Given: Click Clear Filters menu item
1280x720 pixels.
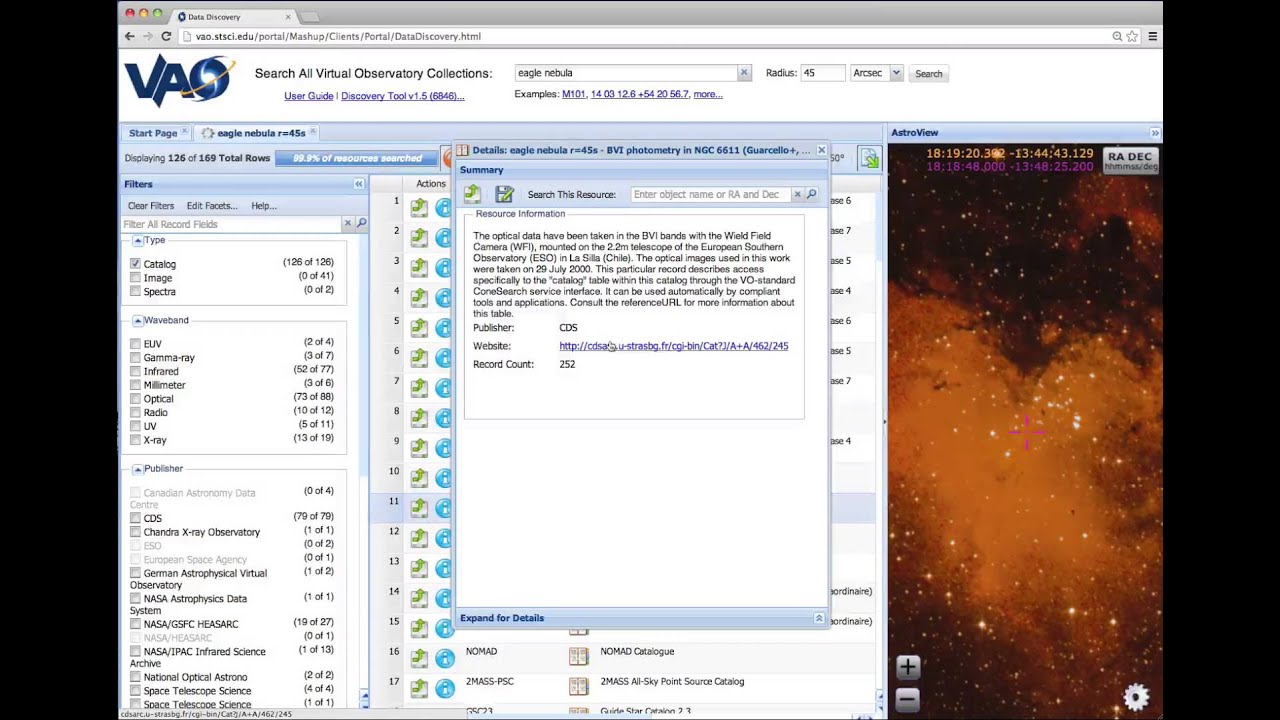Looking at the screenshot, I should [x=151, y=206].
